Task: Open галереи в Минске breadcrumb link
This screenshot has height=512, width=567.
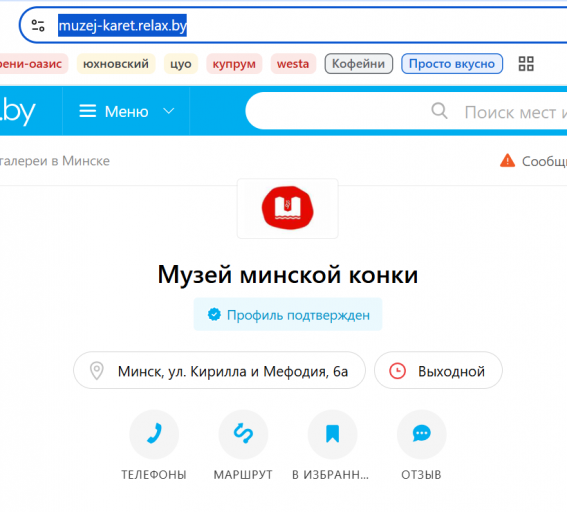Action: click(55, 161)
